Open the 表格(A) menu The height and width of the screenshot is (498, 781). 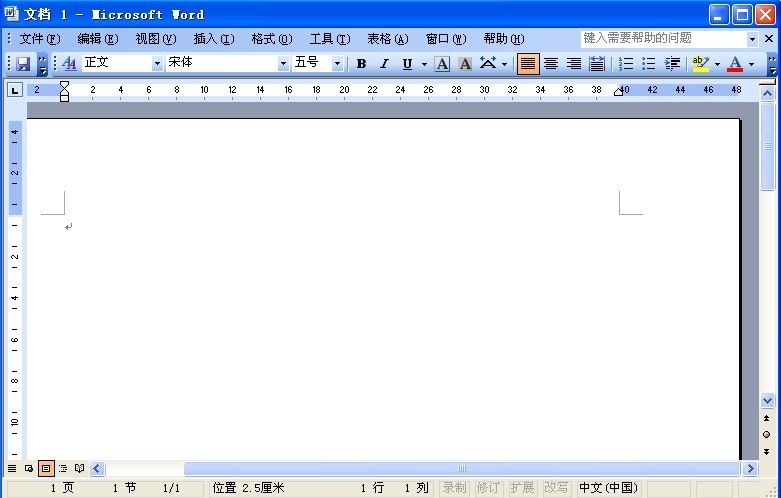(x=388, y=39)
